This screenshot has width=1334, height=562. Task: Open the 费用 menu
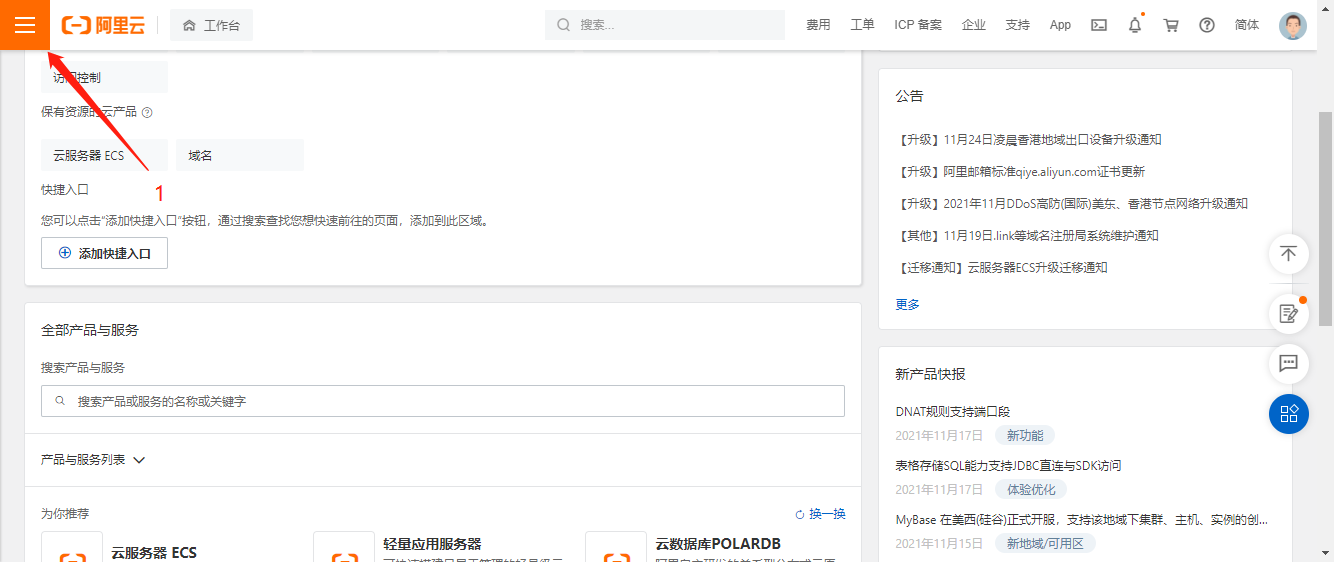818,25
